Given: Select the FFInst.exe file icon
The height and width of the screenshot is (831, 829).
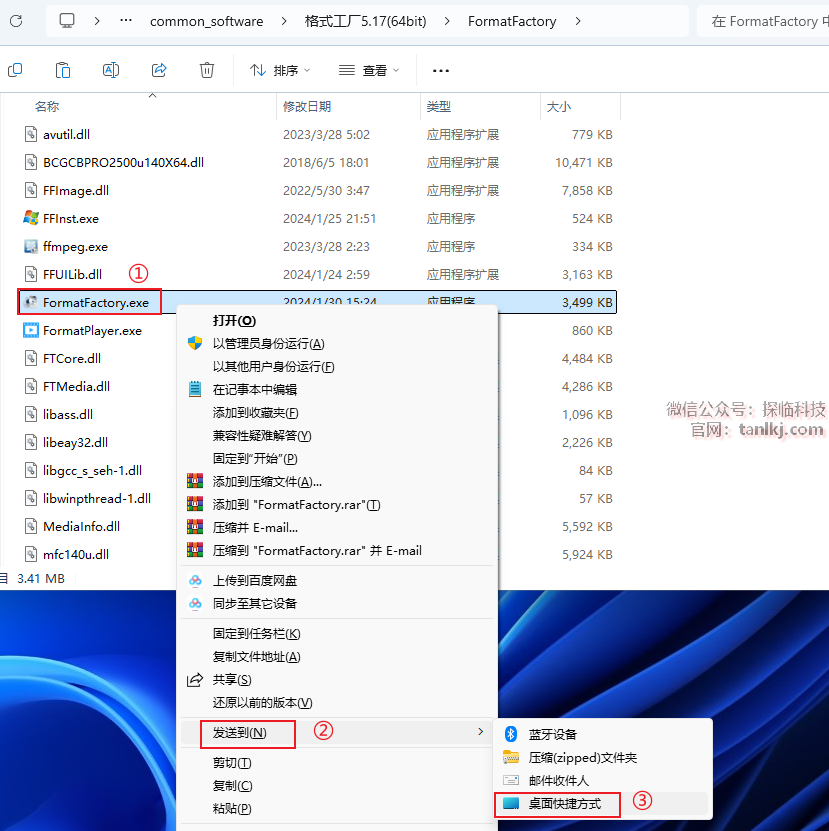Looking at the screenshot, I should (31, 218).
